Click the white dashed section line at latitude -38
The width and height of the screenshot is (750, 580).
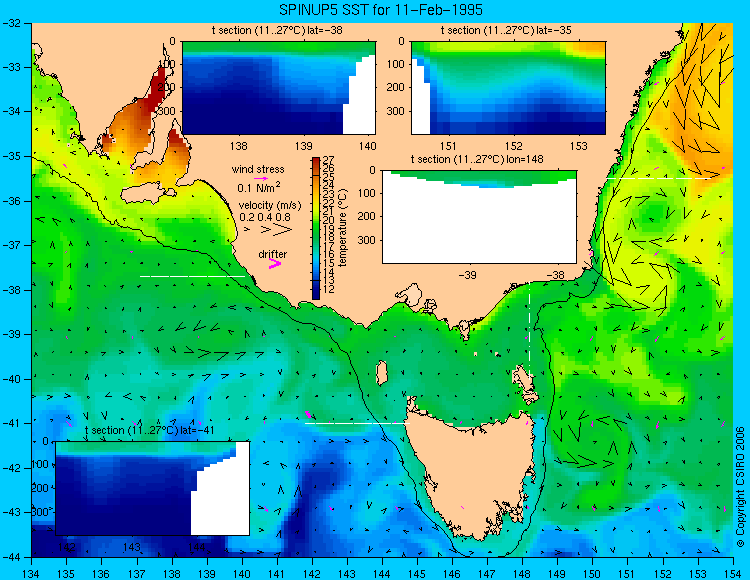tap(192, 276)
